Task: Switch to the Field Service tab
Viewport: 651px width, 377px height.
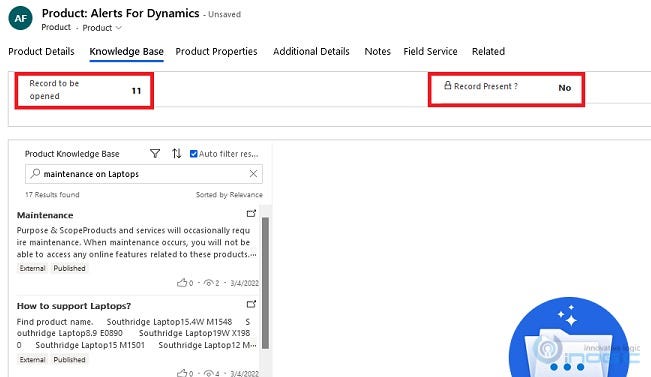Action: point(430,51)
